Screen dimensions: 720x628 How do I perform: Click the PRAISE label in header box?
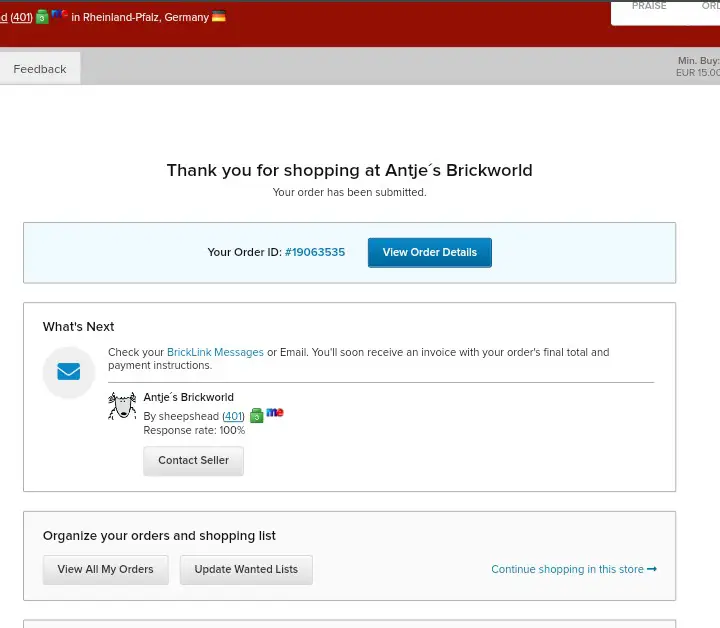click(649, 6)
